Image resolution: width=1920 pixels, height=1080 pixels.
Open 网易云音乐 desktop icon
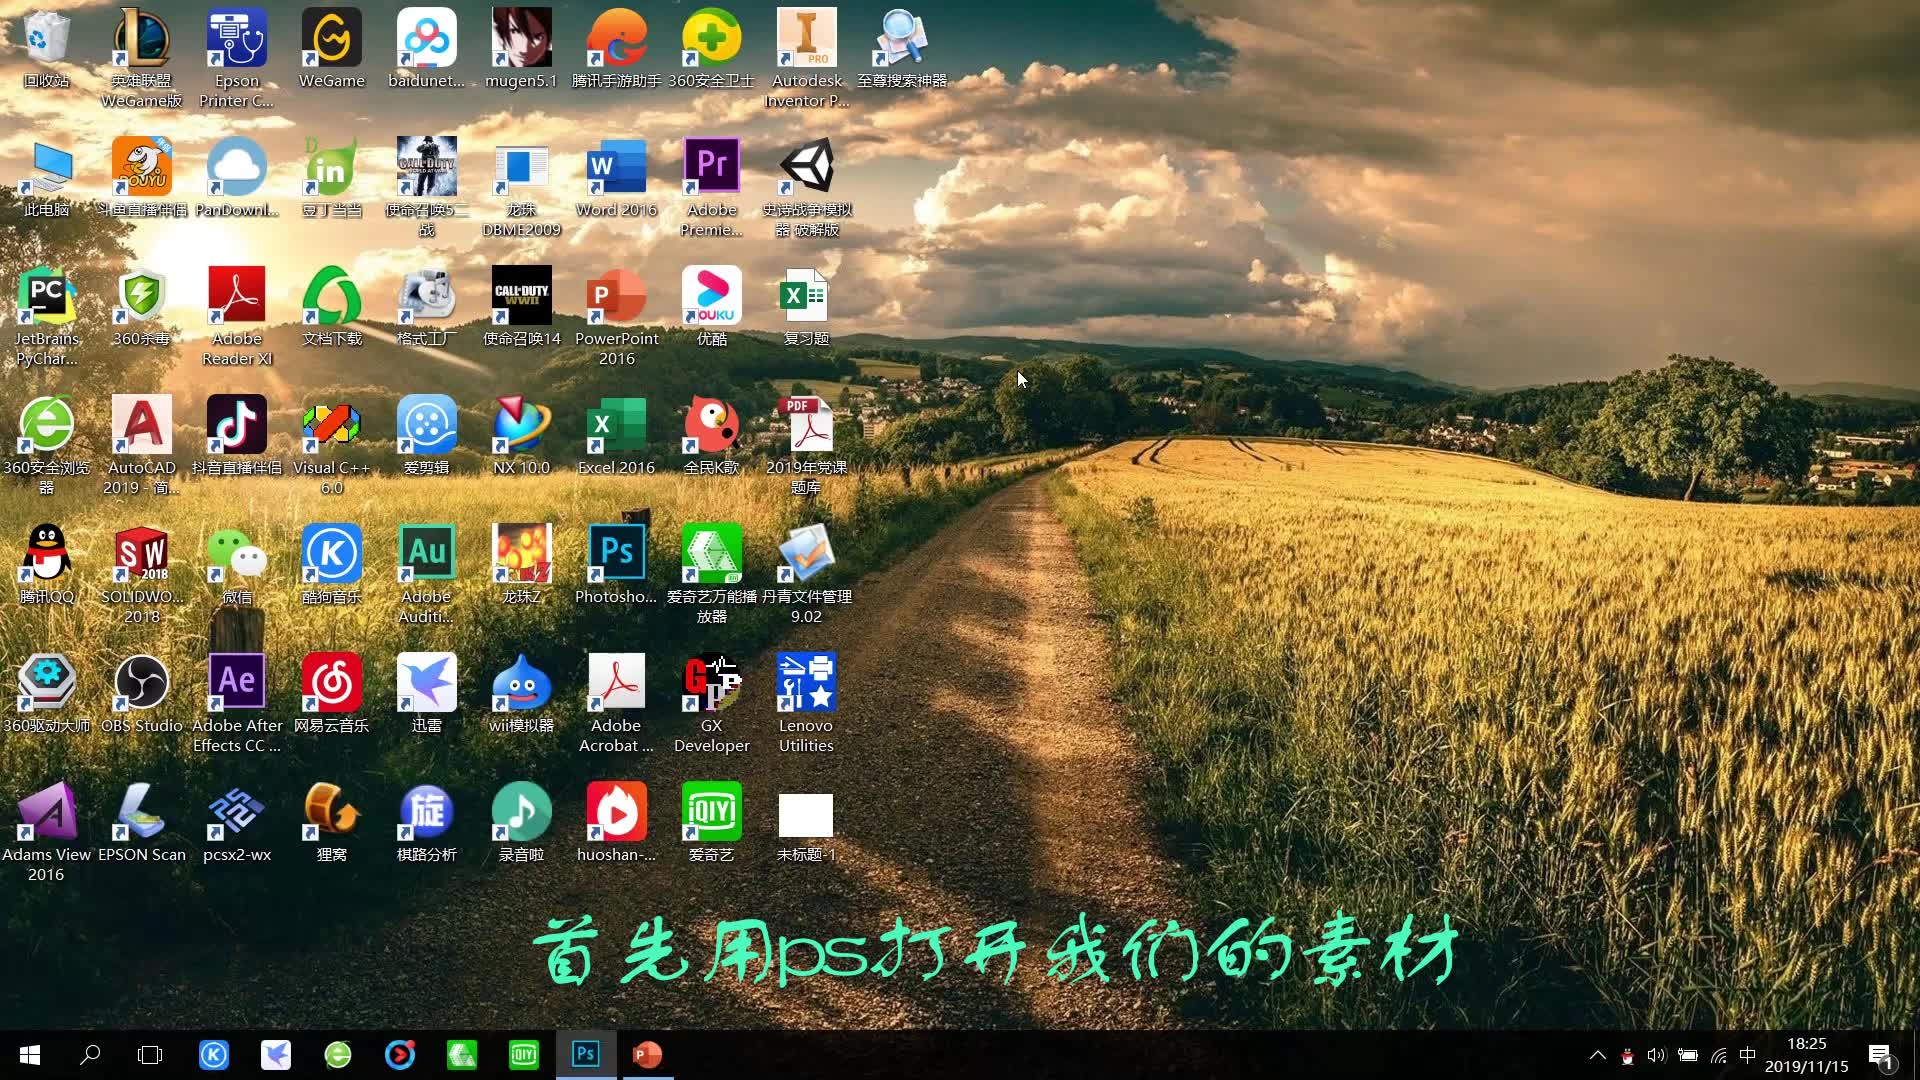click(331, 694)
